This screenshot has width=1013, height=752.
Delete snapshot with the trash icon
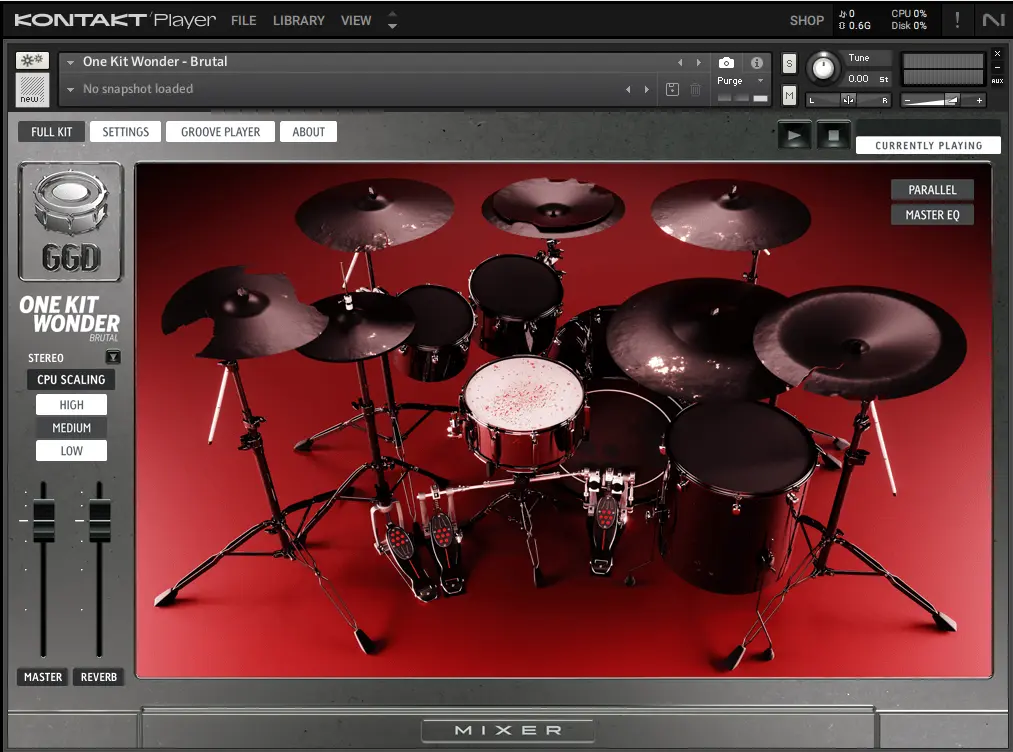click(696, 90)
